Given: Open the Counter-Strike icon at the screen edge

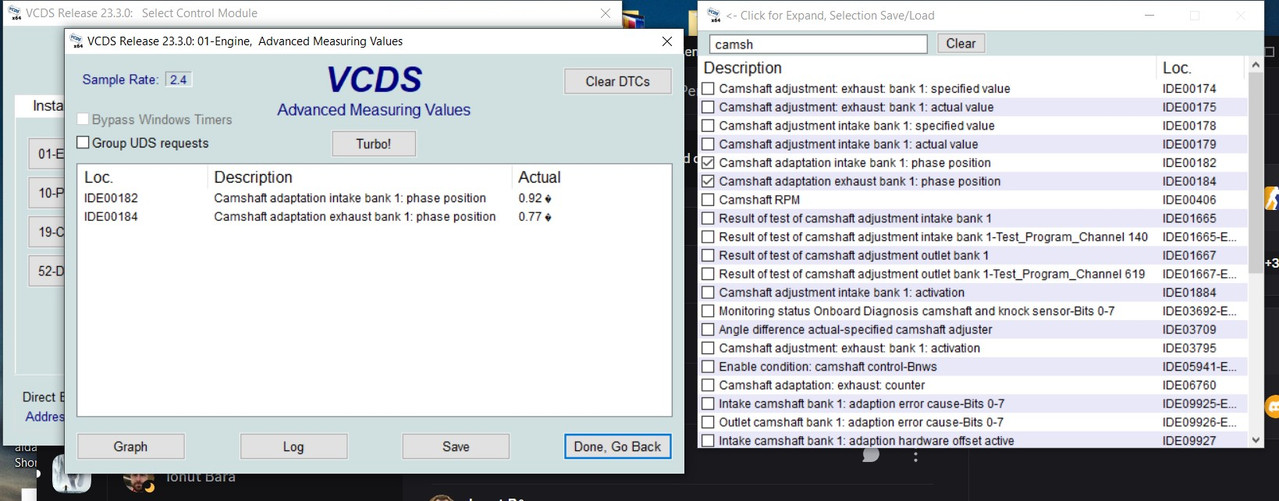Looking at the screenshot, I should 1271,198.
